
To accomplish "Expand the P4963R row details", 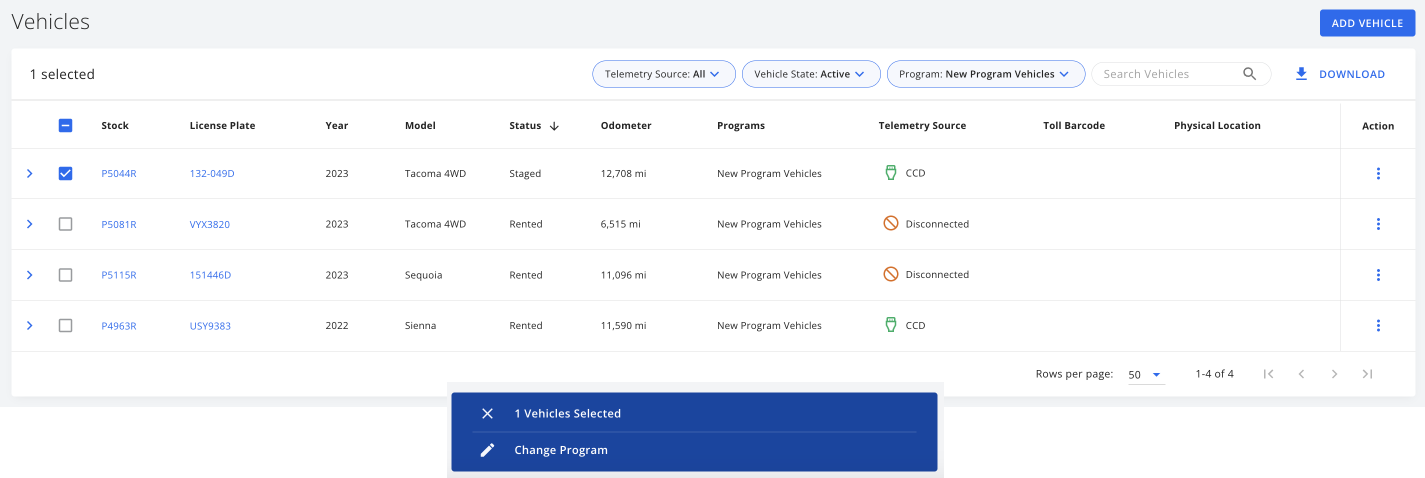I will [x=29, y=326].
